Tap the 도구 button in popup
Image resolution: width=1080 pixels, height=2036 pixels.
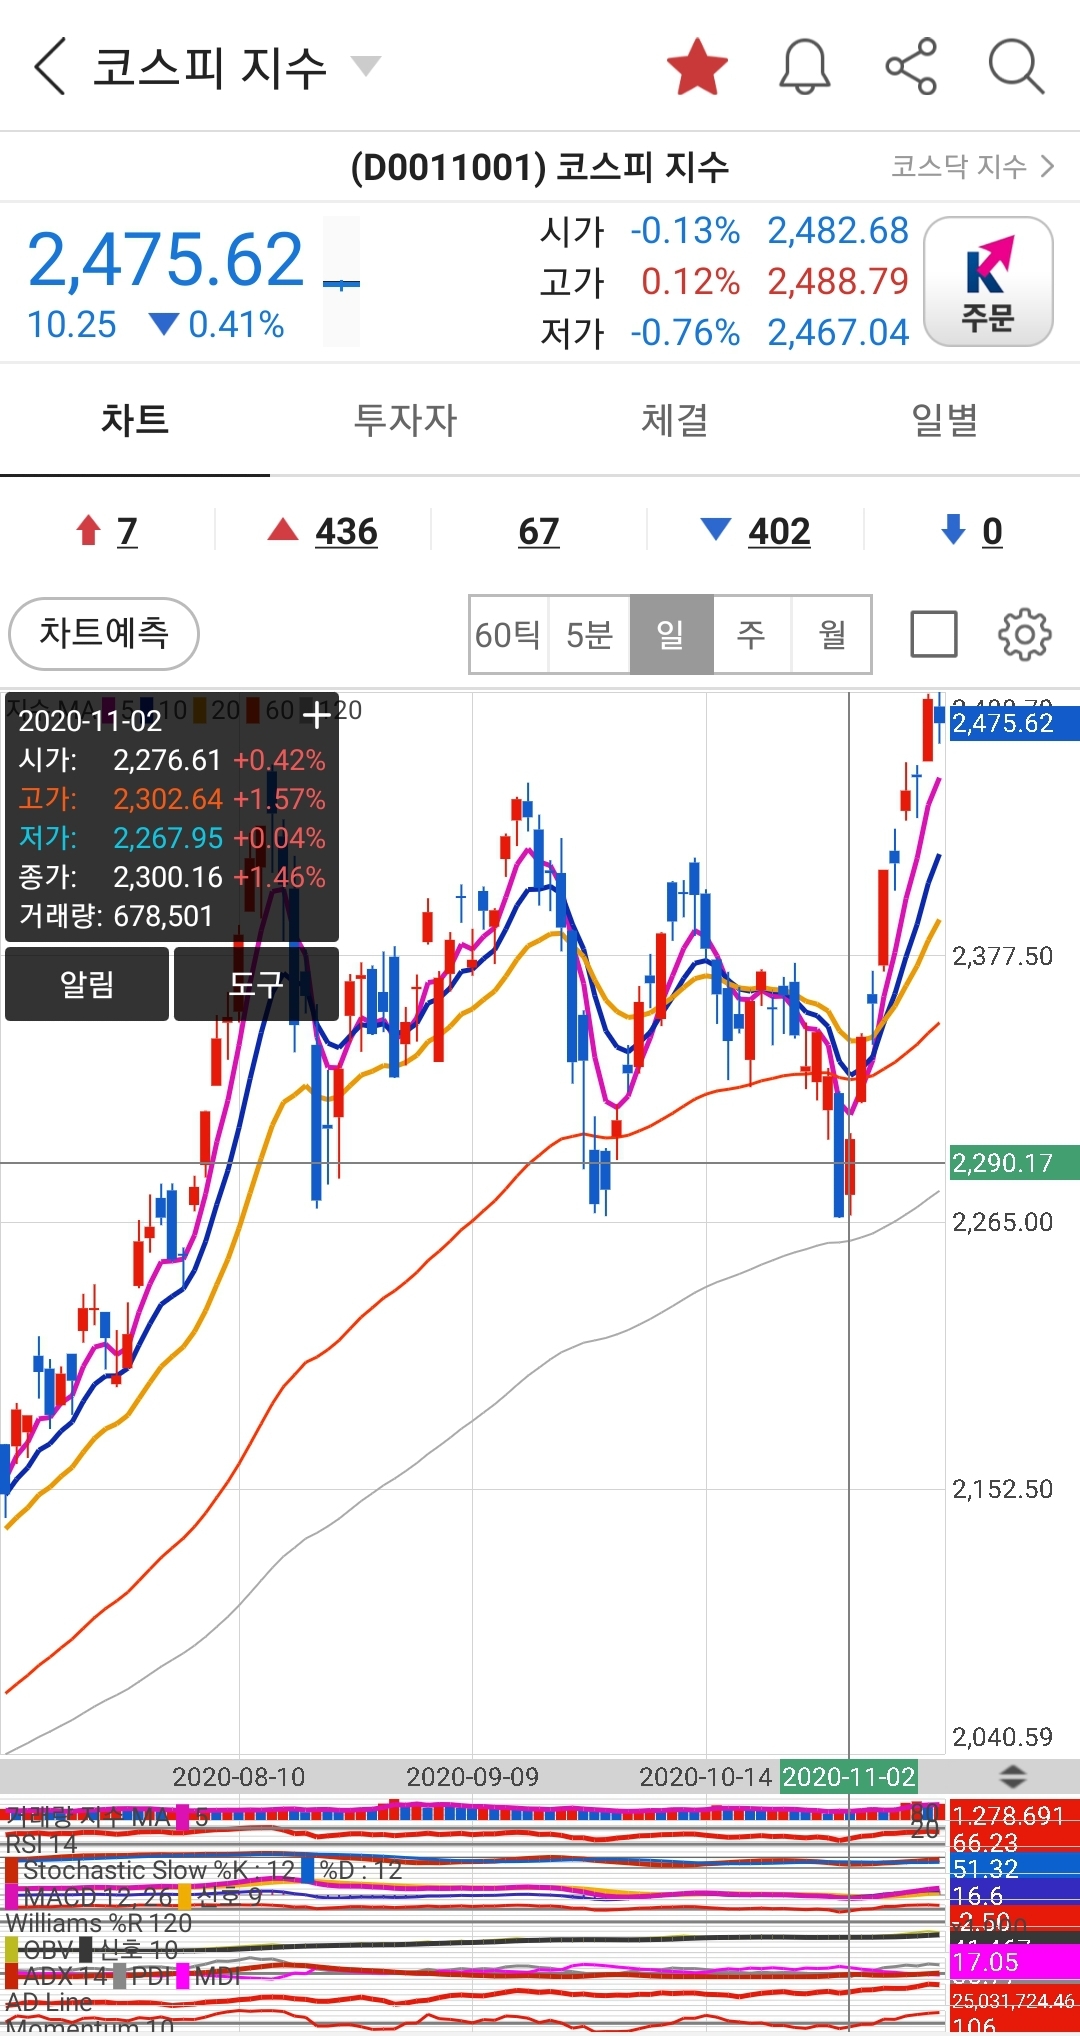(256, 984)
